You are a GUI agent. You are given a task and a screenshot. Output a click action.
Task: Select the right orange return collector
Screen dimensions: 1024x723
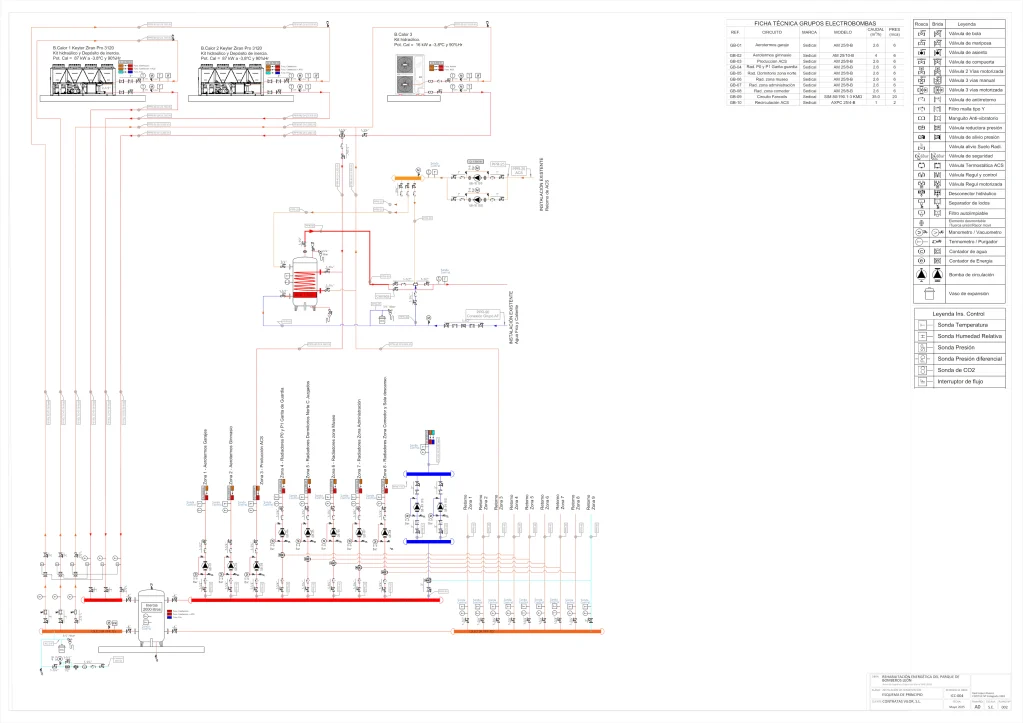click(527, 631)
